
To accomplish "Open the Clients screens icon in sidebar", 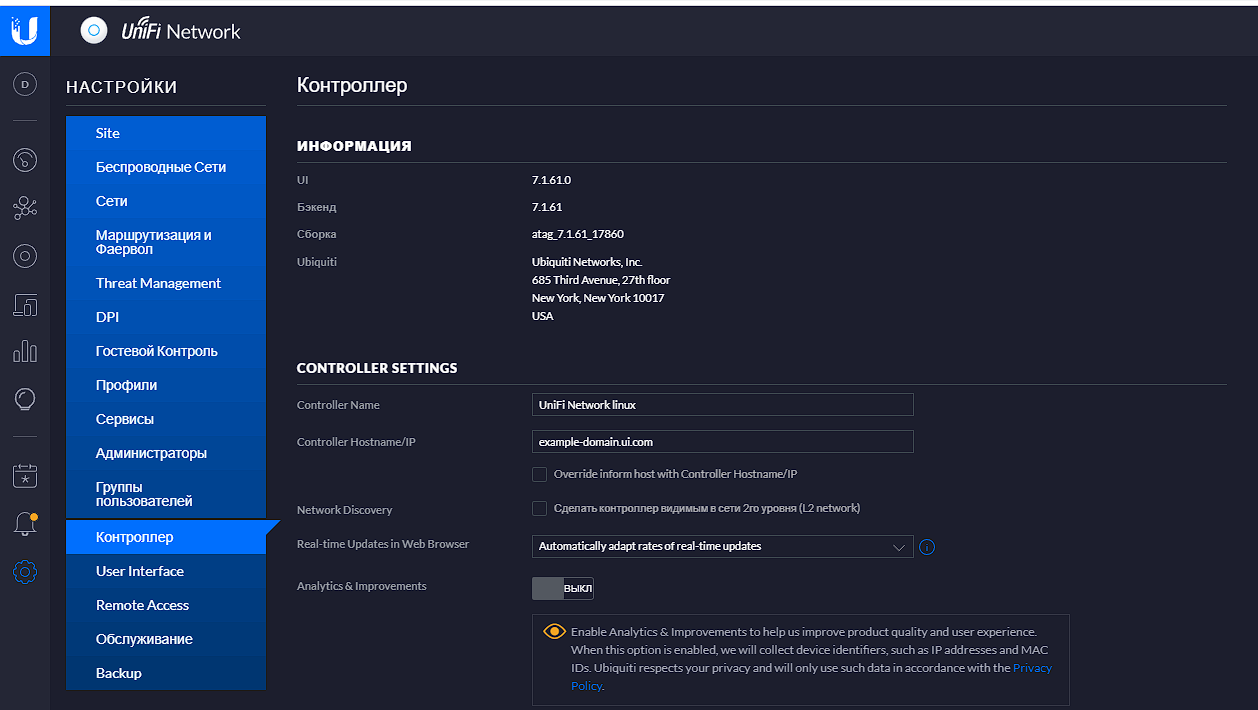I will (x=25, y=304).
